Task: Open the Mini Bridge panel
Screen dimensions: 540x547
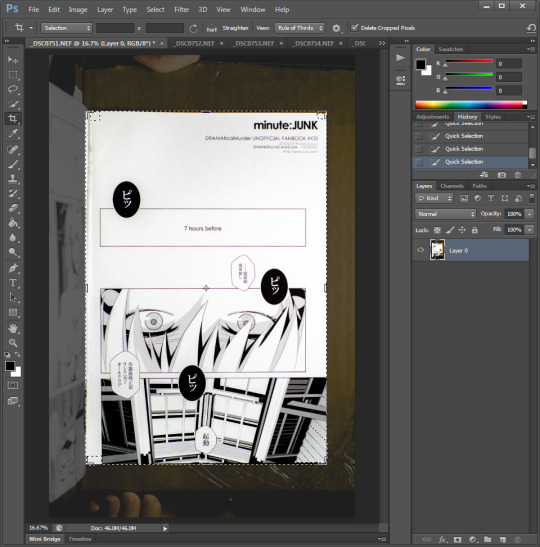Action: [45, 539]
